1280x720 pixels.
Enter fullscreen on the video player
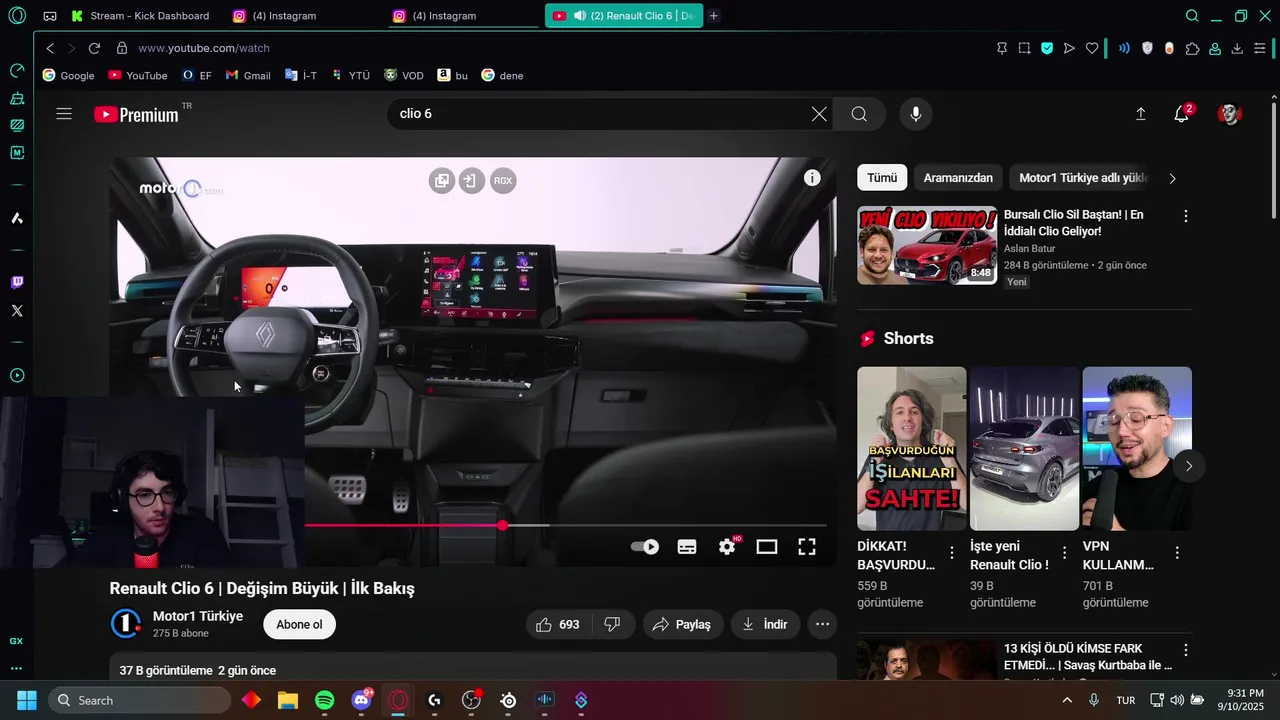[x=807, y=547]
